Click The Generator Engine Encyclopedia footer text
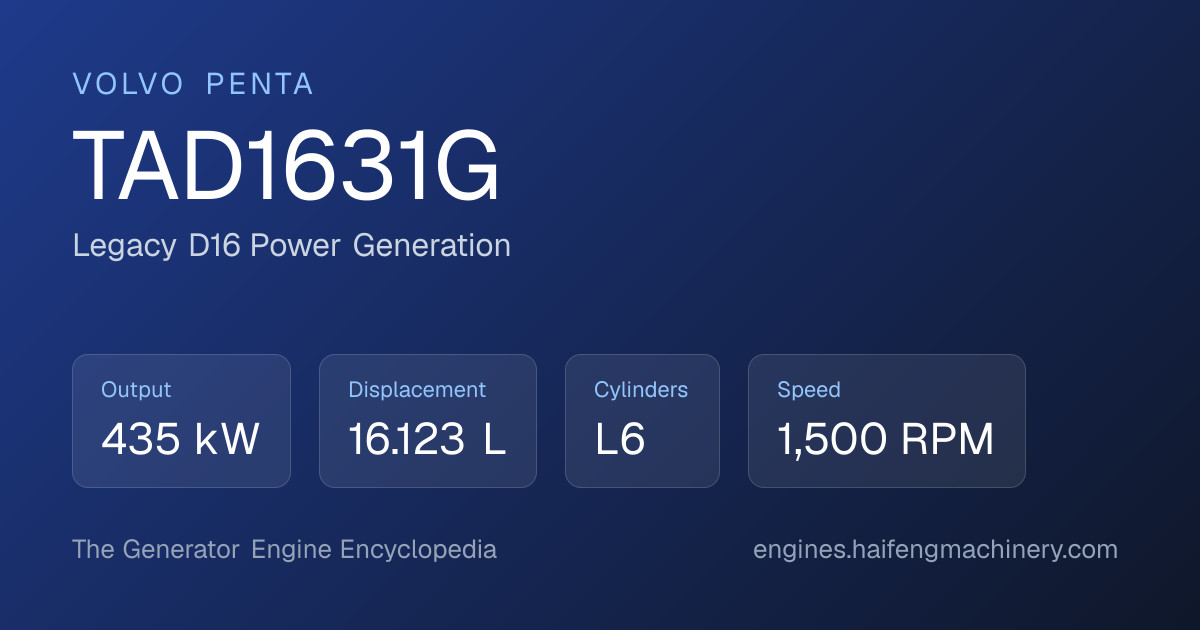The height and width of the screenshot is (630, 1200). pos(285,550)
